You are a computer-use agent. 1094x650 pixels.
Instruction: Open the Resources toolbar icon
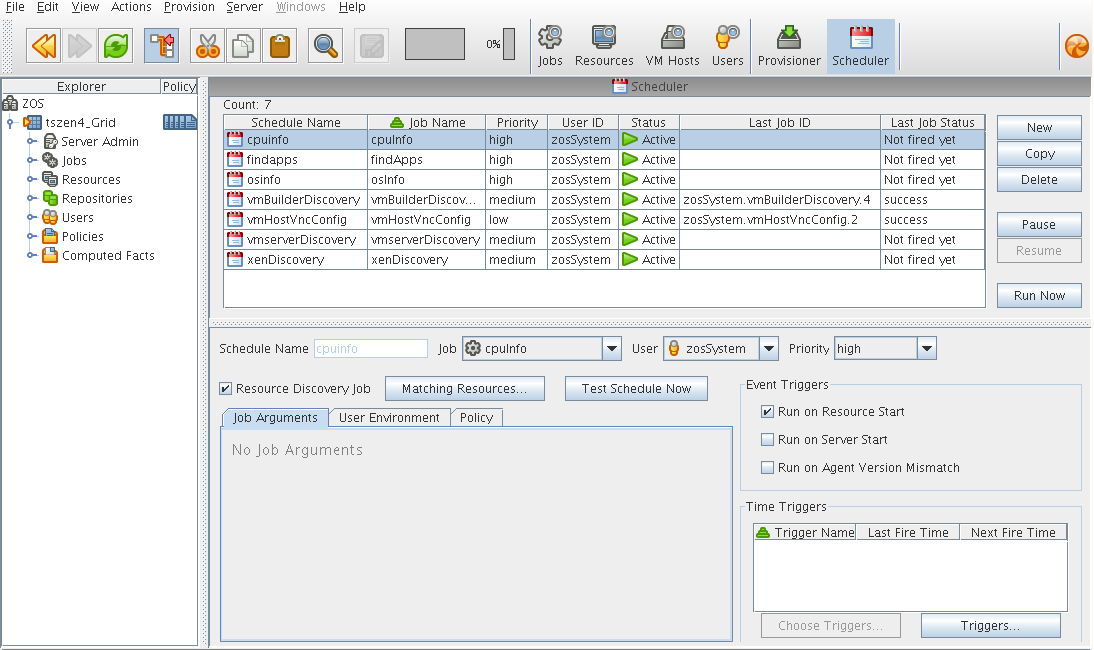click(x=604, y=46)
